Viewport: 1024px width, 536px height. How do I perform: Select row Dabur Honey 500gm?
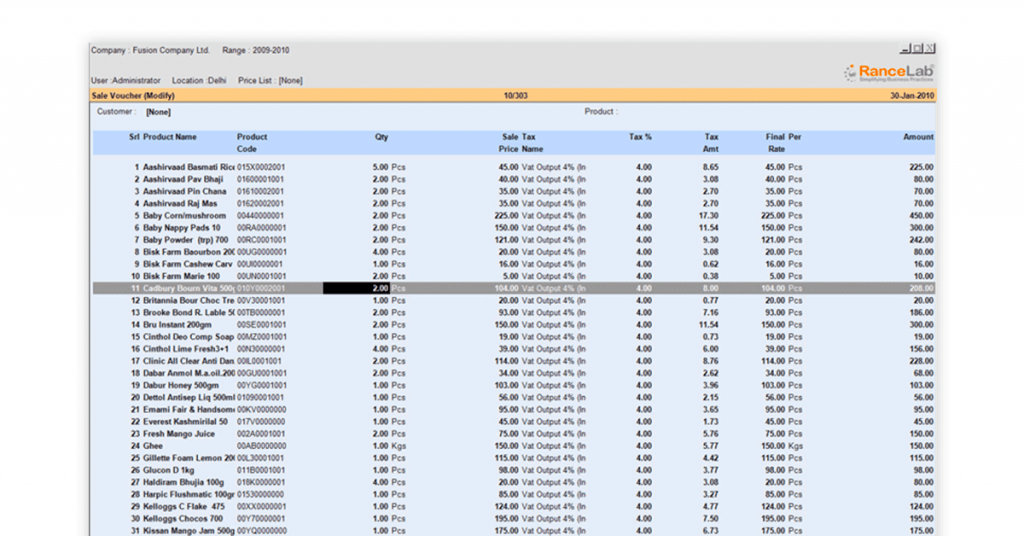pos(514,385)
